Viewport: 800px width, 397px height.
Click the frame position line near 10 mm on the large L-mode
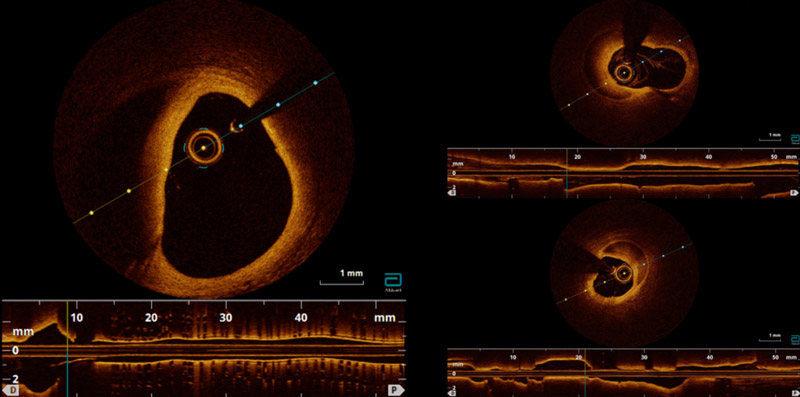67,348
